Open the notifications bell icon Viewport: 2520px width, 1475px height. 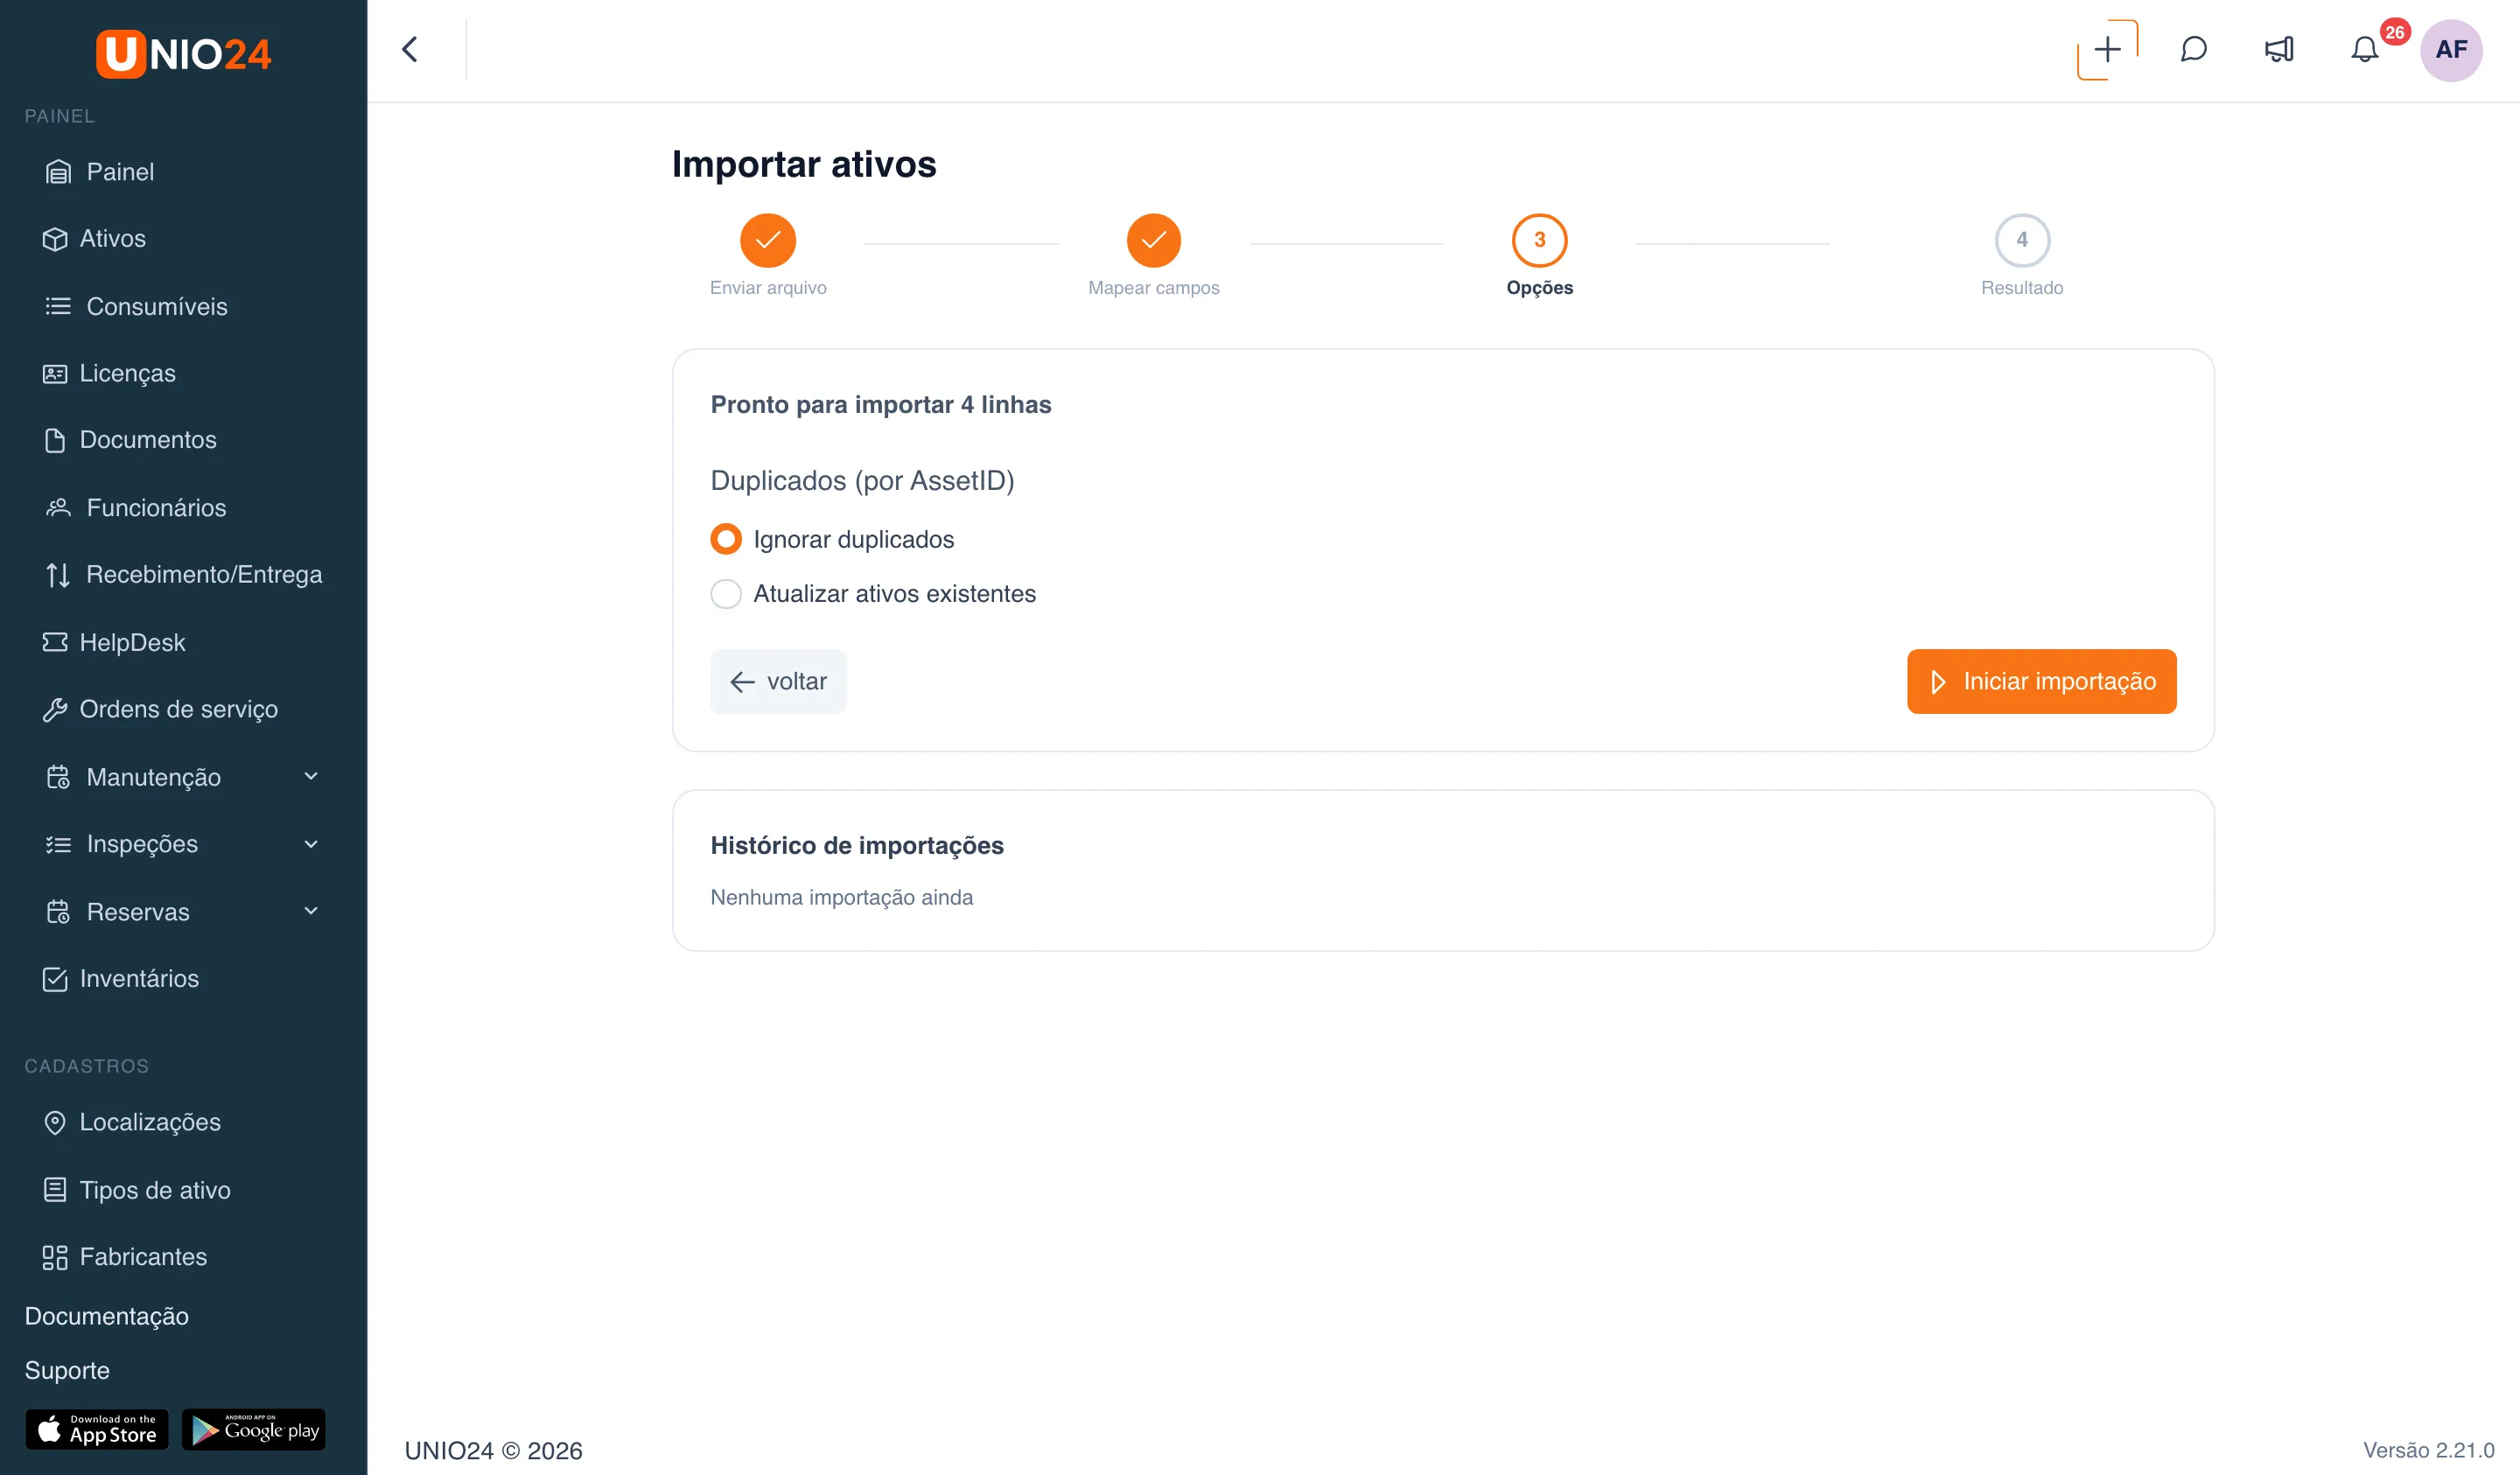(x=2365, y=49)
